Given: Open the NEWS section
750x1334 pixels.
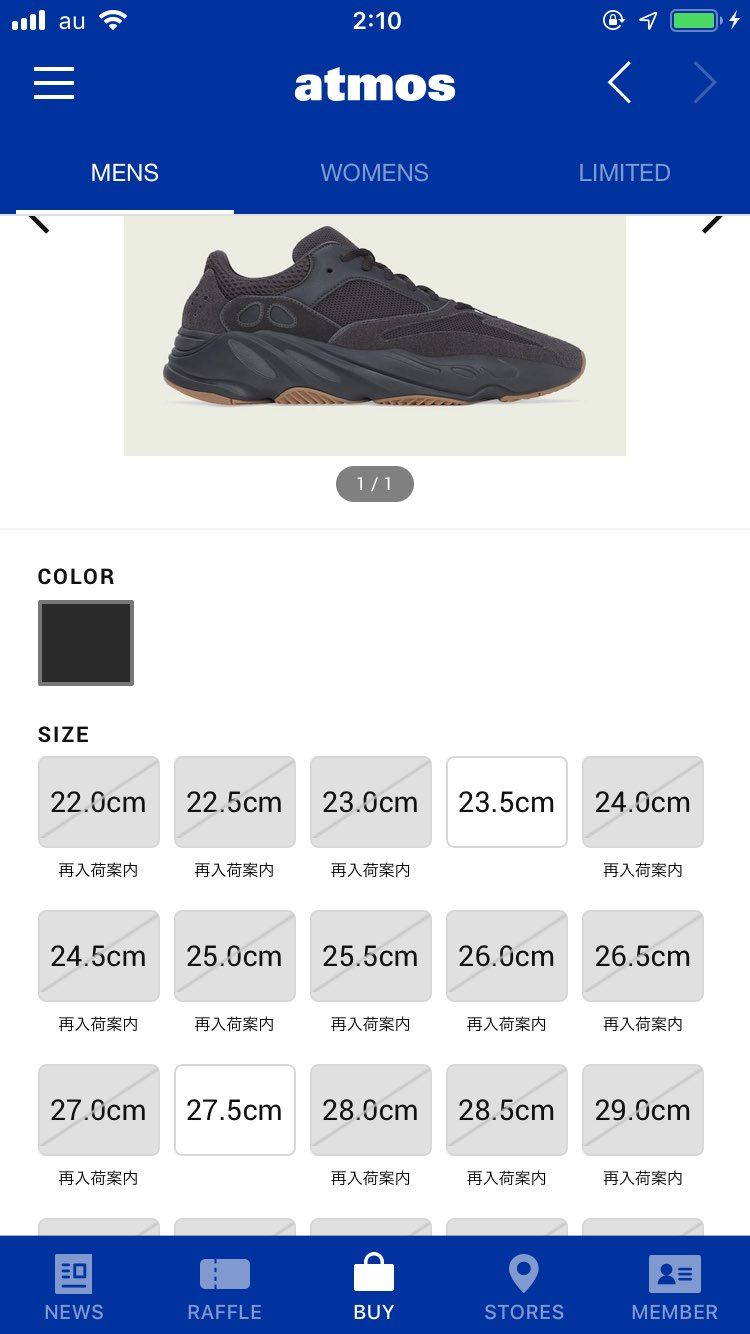Looking at the screenshot, I should click(74, 1286).
